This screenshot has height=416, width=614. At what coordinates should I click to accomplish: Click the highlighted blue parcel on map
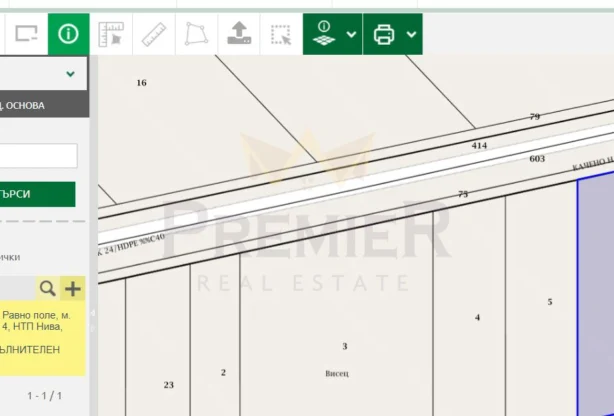[596, 300]
